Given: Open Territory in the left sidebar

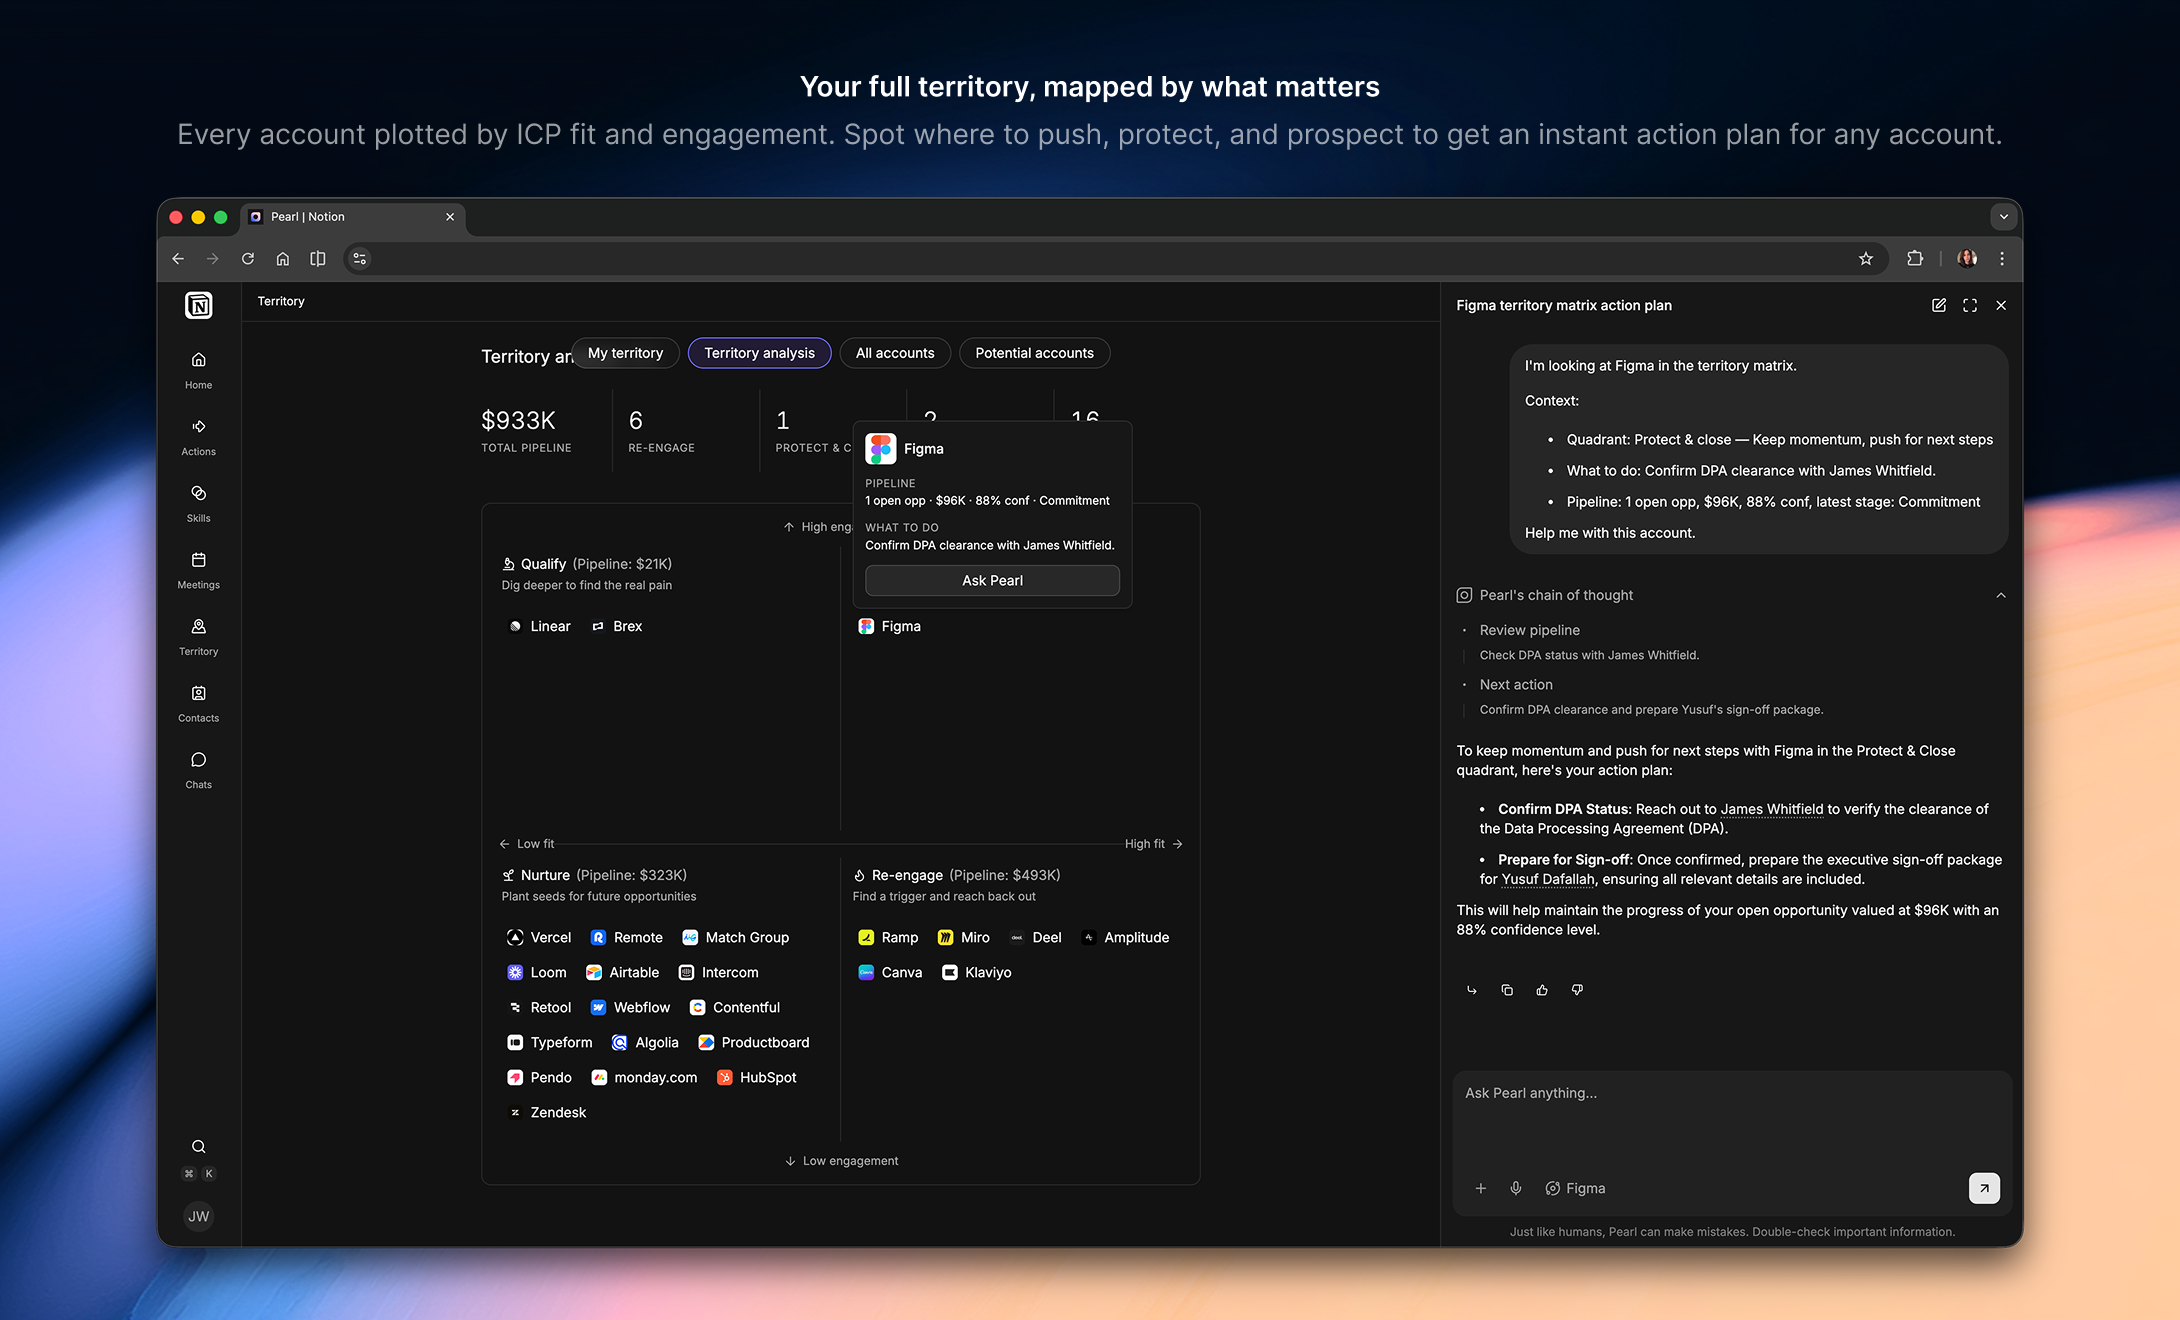Looking at the screenshot, I should (x=198, y=636).
